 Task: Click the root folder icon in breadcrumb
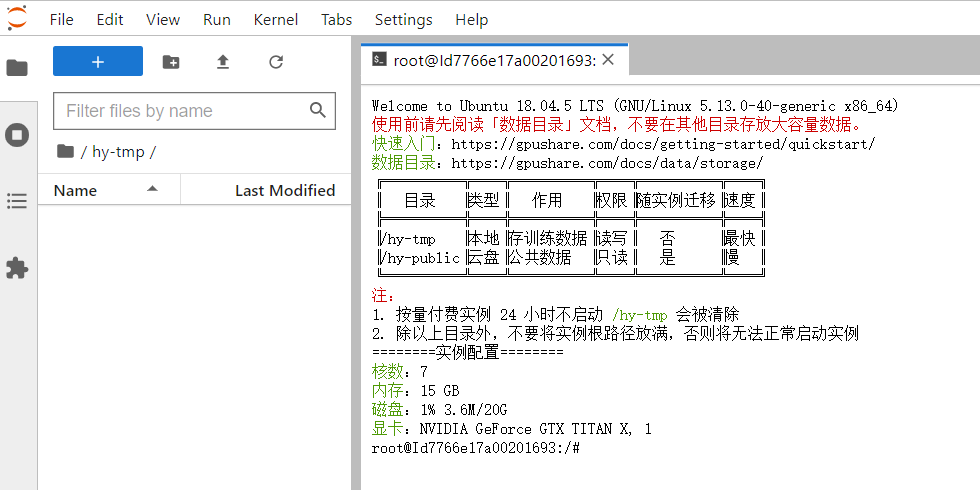point(65,151)
